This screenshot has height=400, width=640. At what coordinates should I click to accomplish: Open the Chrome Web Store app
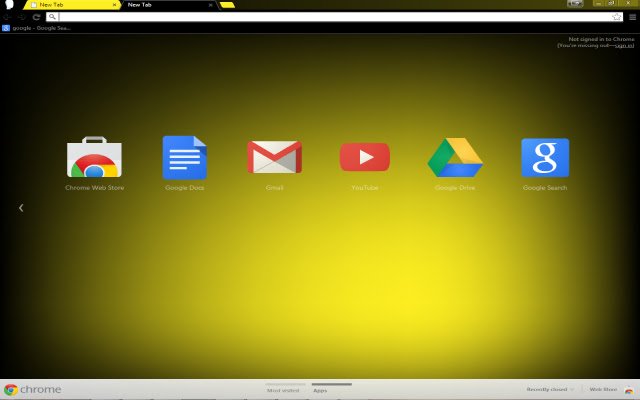(94, 157)
